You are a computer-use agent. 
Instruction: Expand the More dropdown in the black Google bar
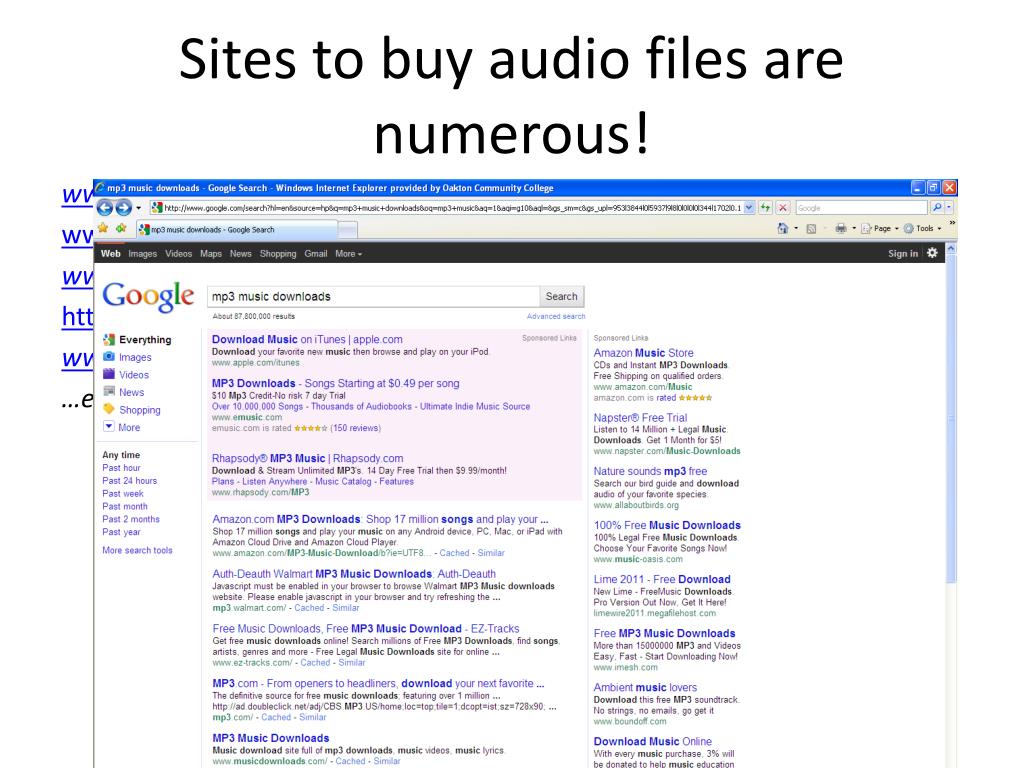(x=349, y=253)
